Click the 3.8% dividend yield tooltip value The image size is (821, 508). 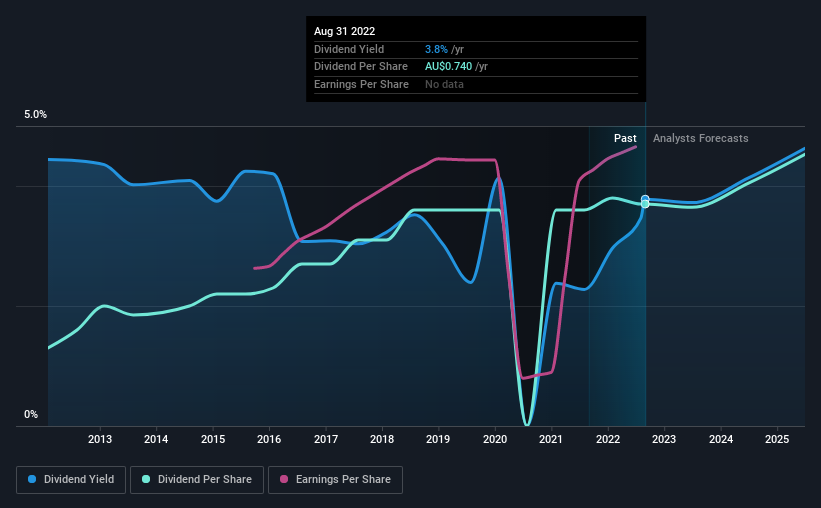[x=436, y=49]
